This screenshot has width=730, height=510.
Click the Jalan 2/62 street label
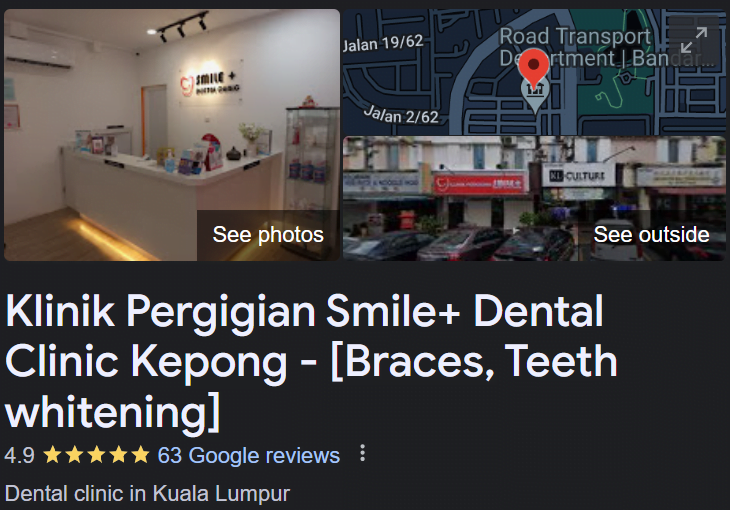coord(401,115)
